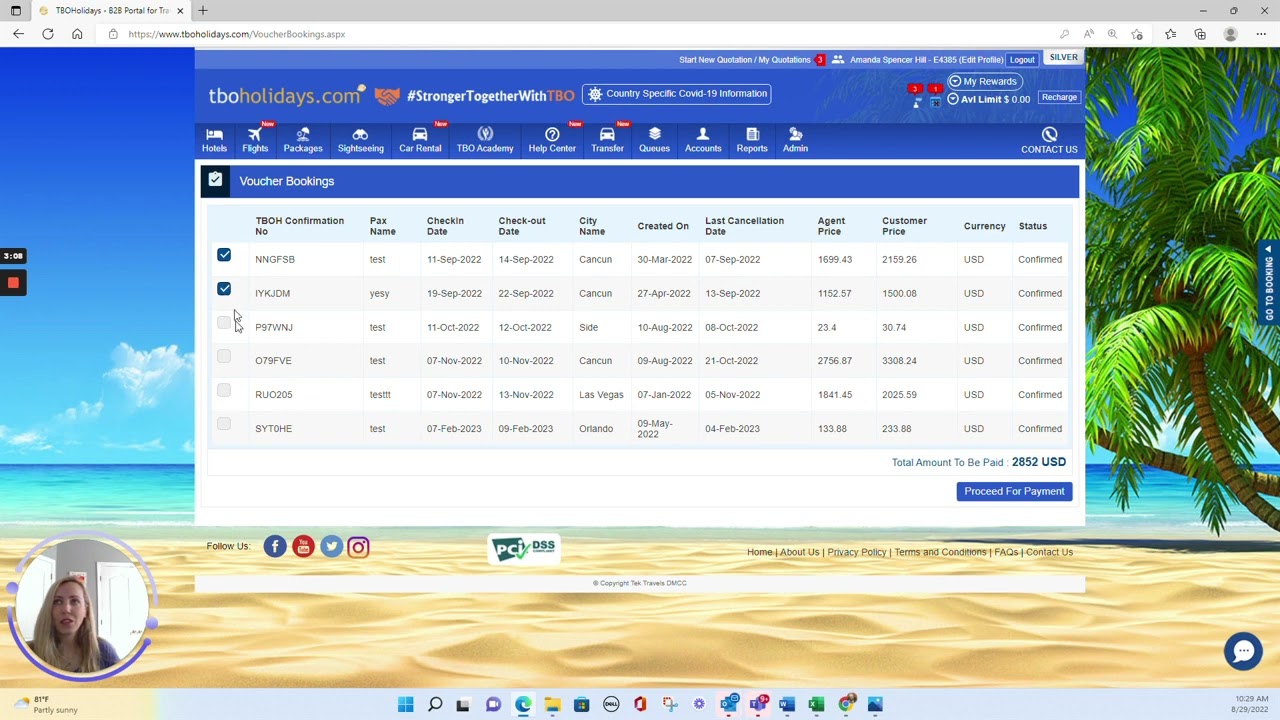Open the Admin menu
Image resolution: width=1280 pixels, height=720 pixels.
(795, 140)
